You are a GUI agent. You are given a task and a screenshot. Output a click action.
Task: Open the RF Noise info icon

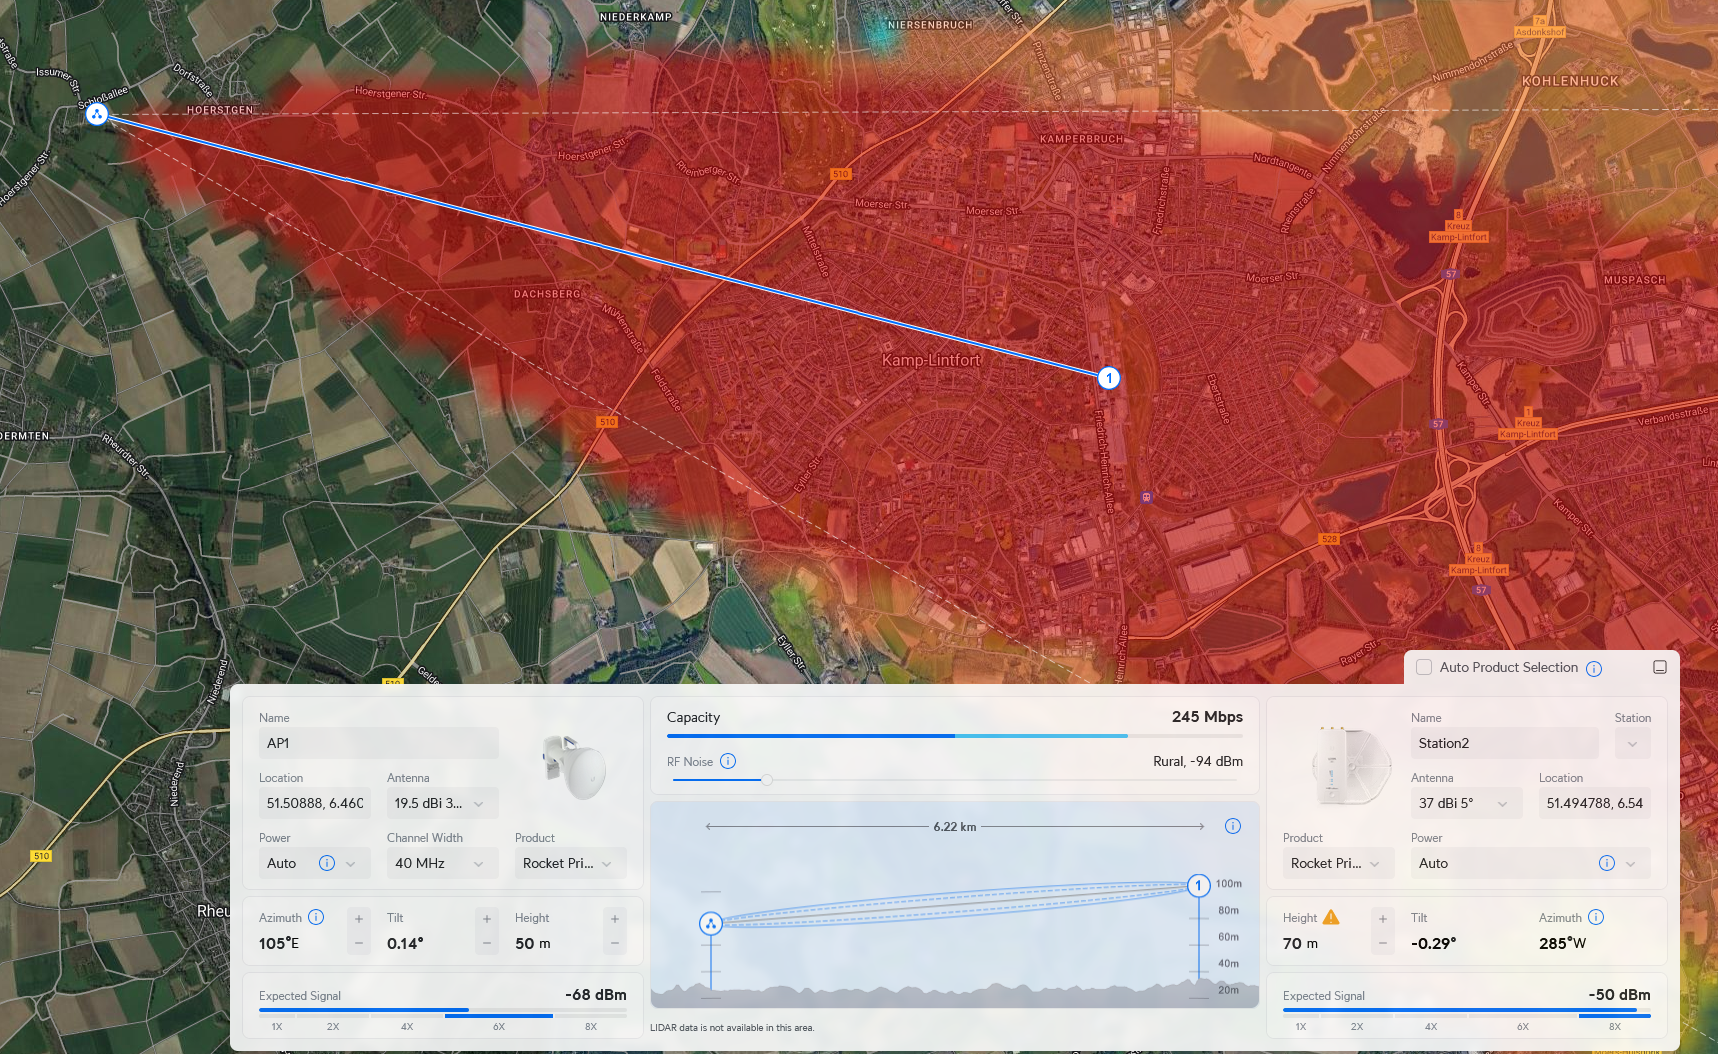pyautogui.click(x=728, y=761)
